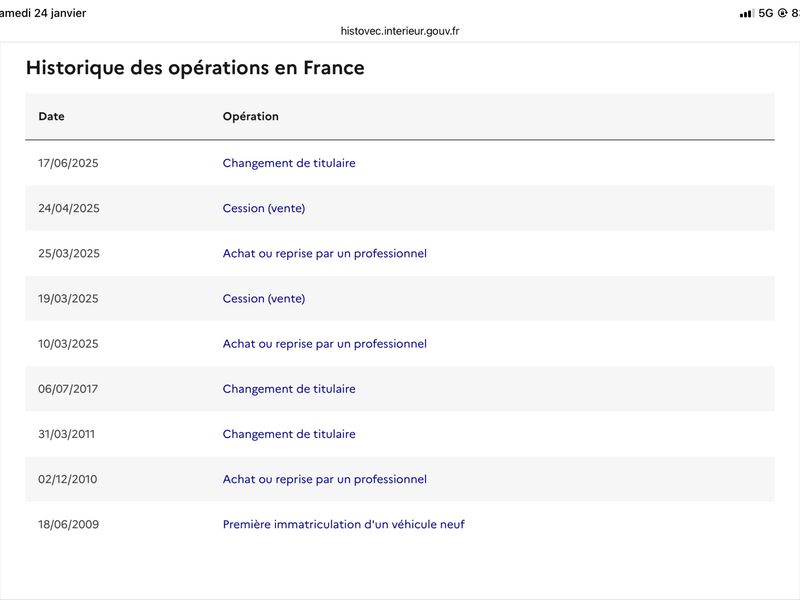Select the 25/03/2025 Achat ou reprise link
The image size is (800, 600).
click(325, 253)
